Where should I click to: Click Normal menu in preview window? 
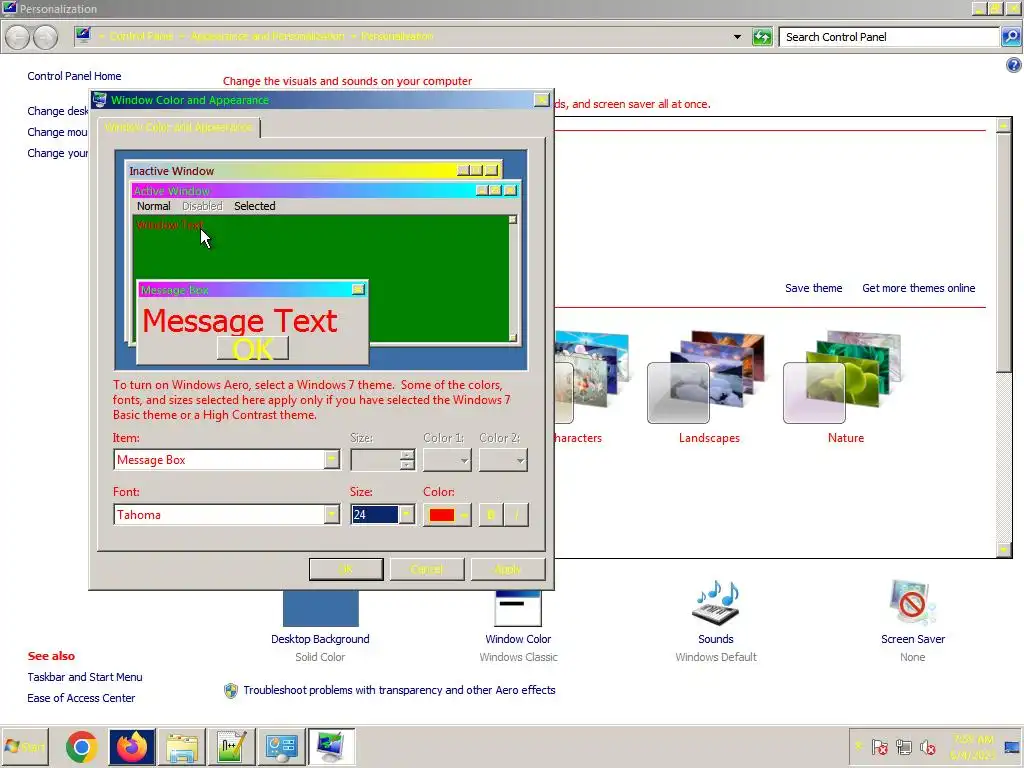(x=153, y=206)
